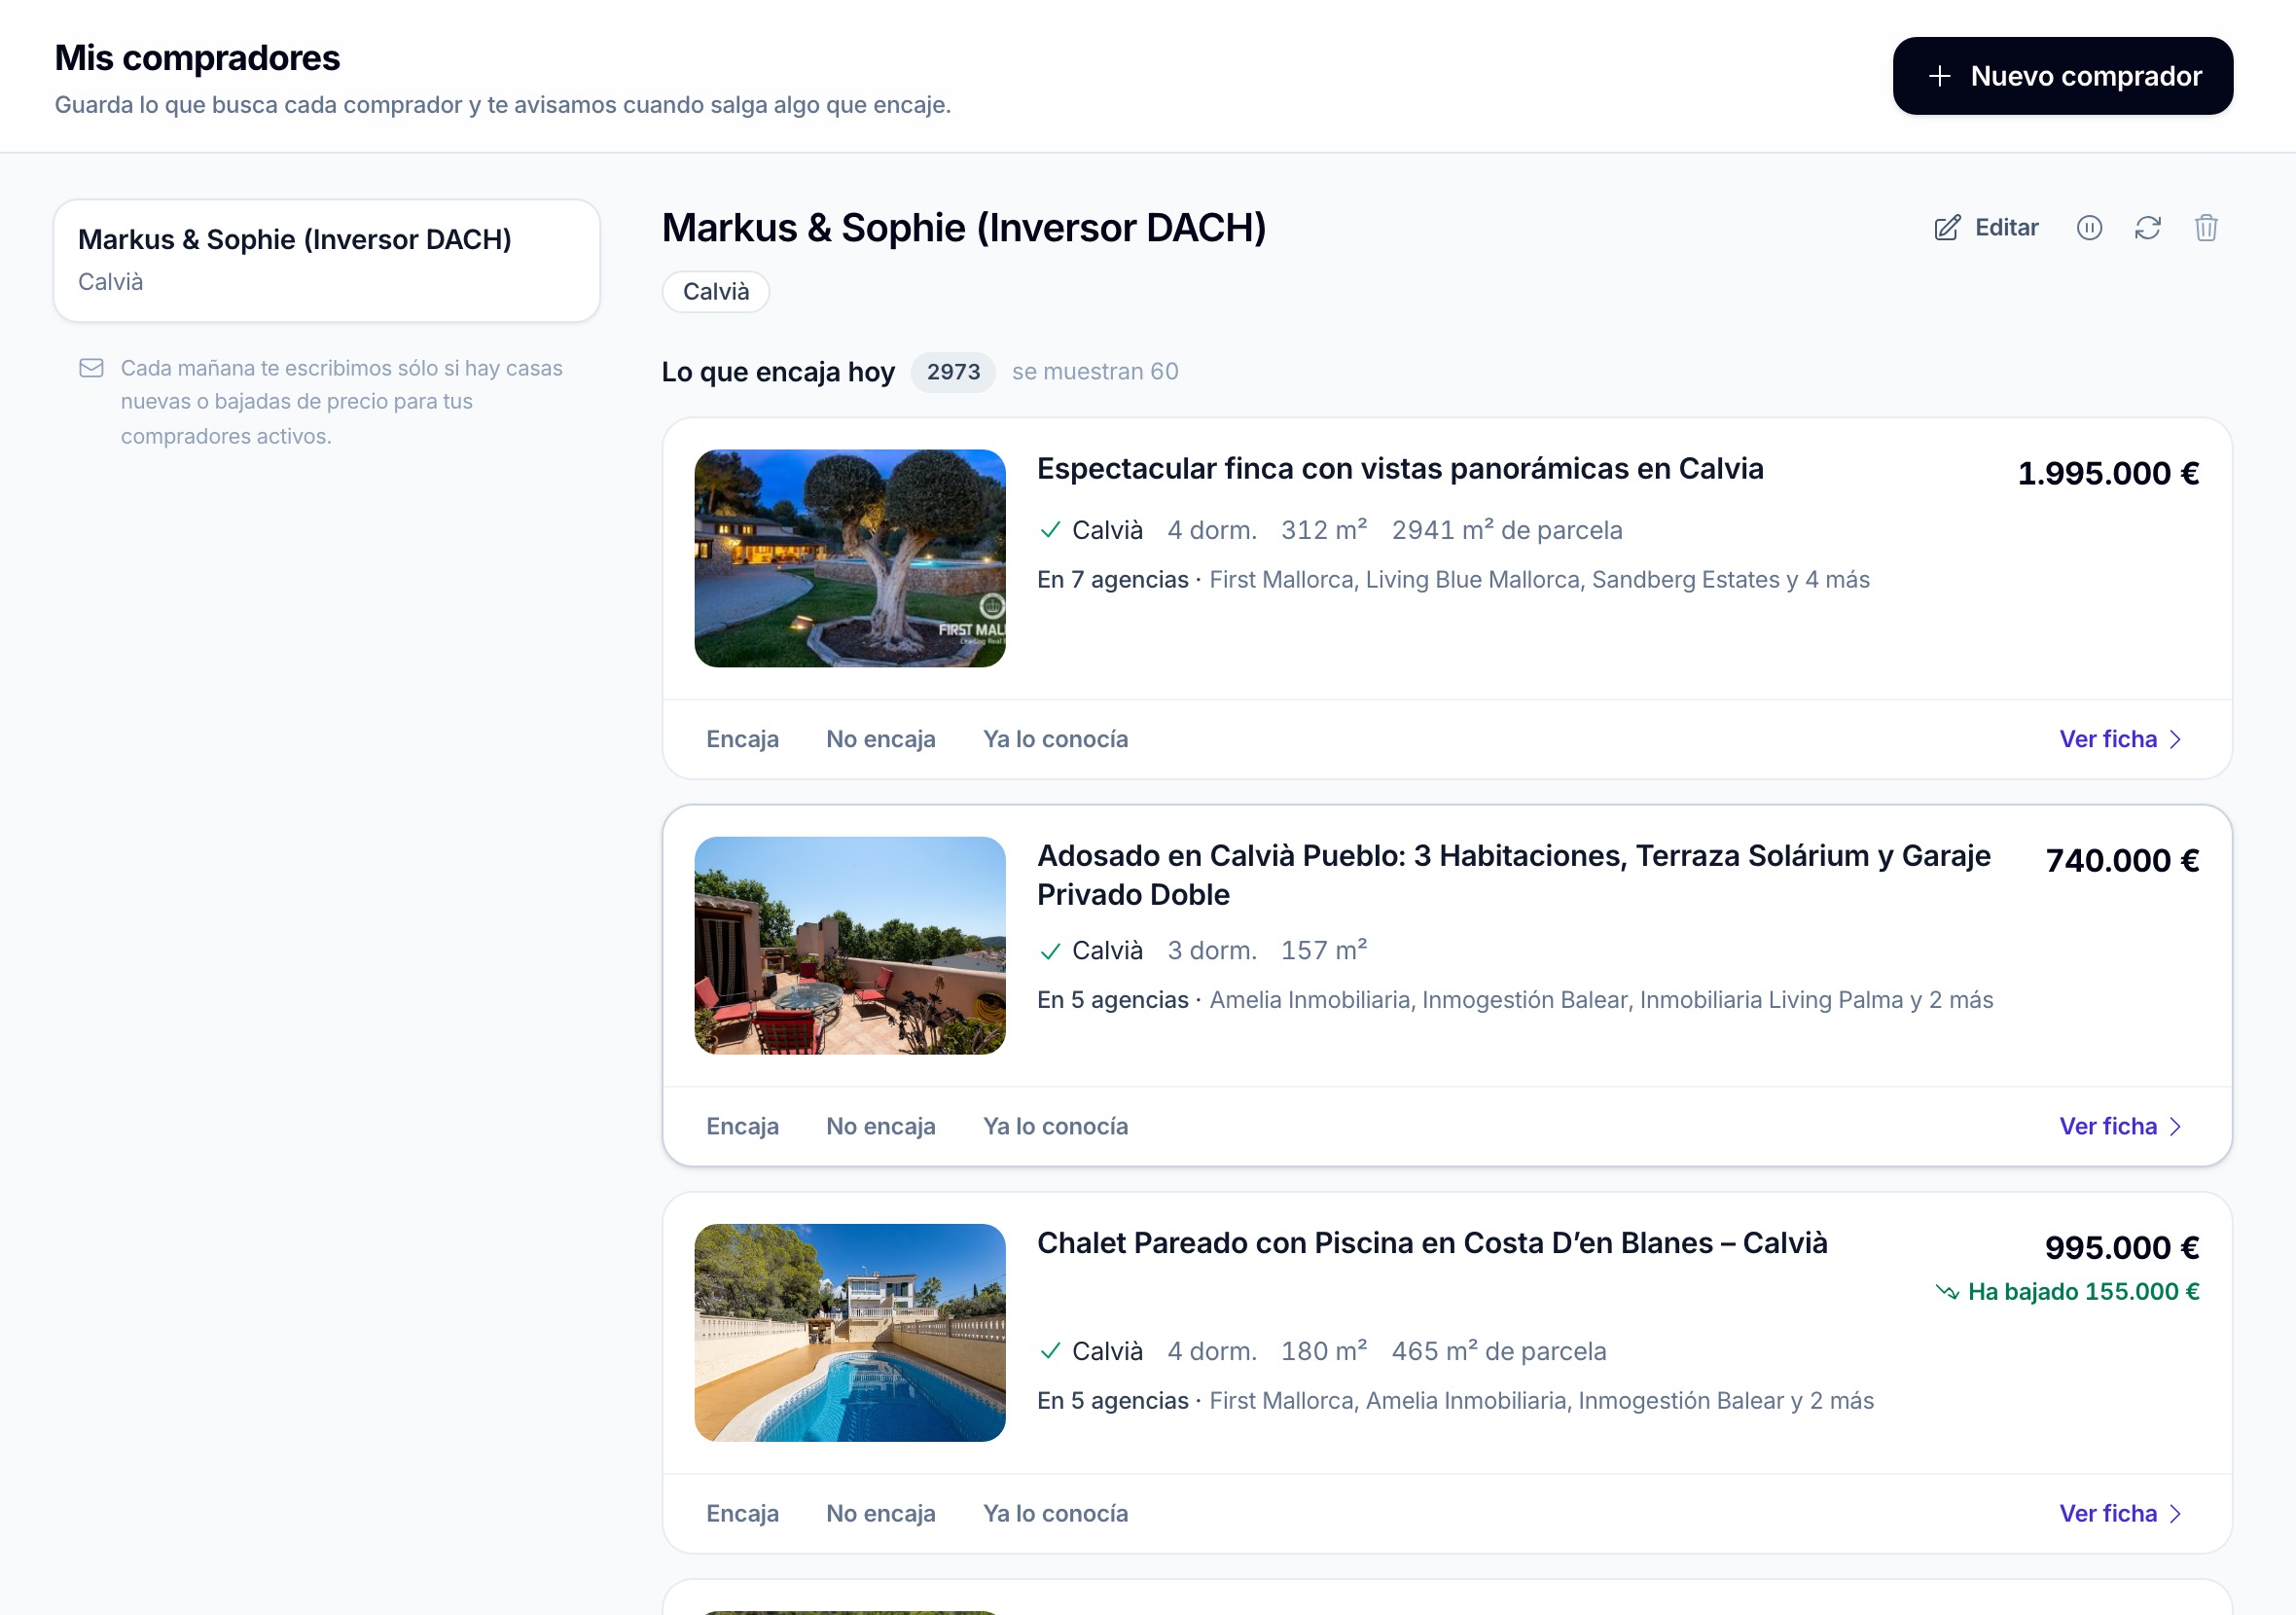Click En 7 agencias on the finca listing
The height and width of the screenshot is (1615, 2296).
pos(1112,579)
